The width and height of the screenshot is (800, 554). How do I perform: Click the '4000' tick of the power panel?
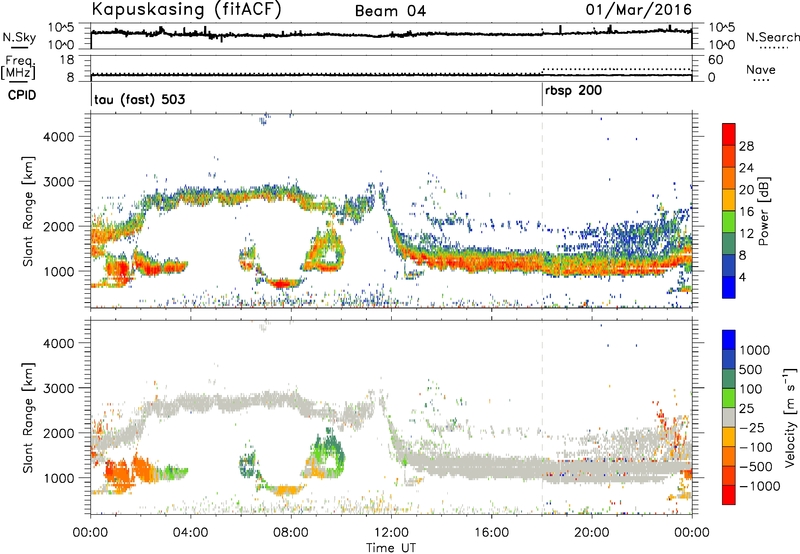tap(59, 137)
